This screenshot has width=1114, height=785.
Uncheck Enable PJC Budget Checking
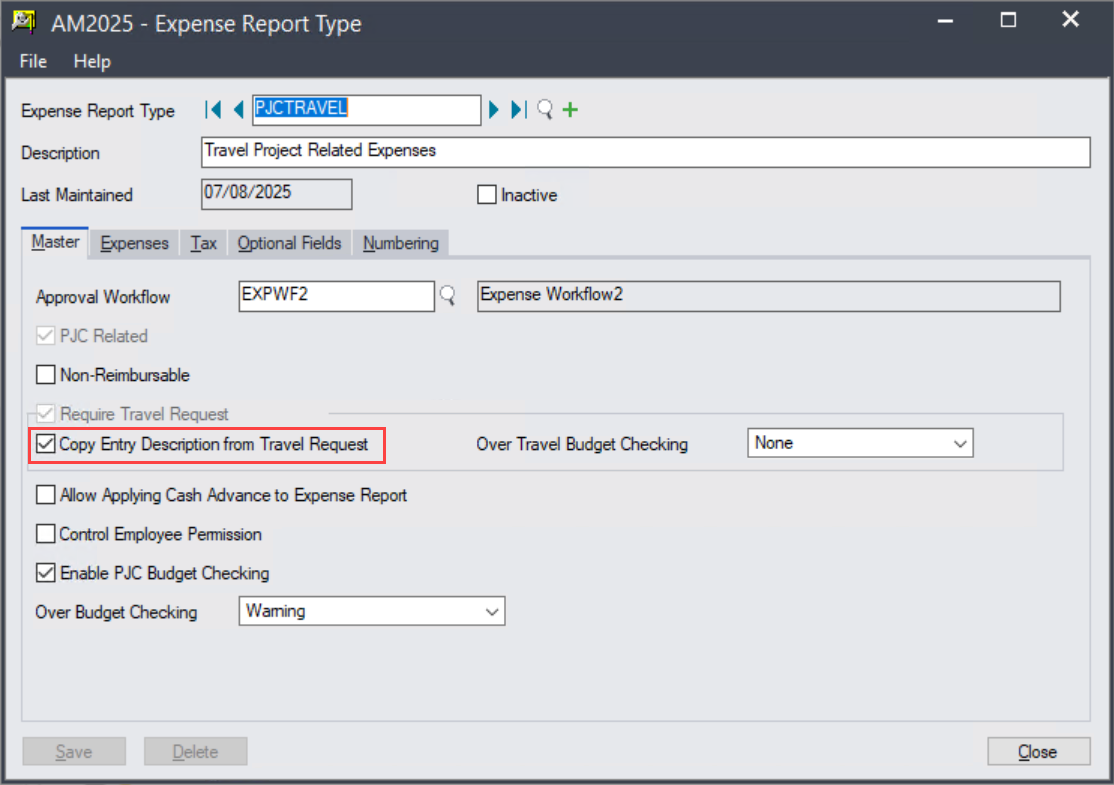point(45,573)
